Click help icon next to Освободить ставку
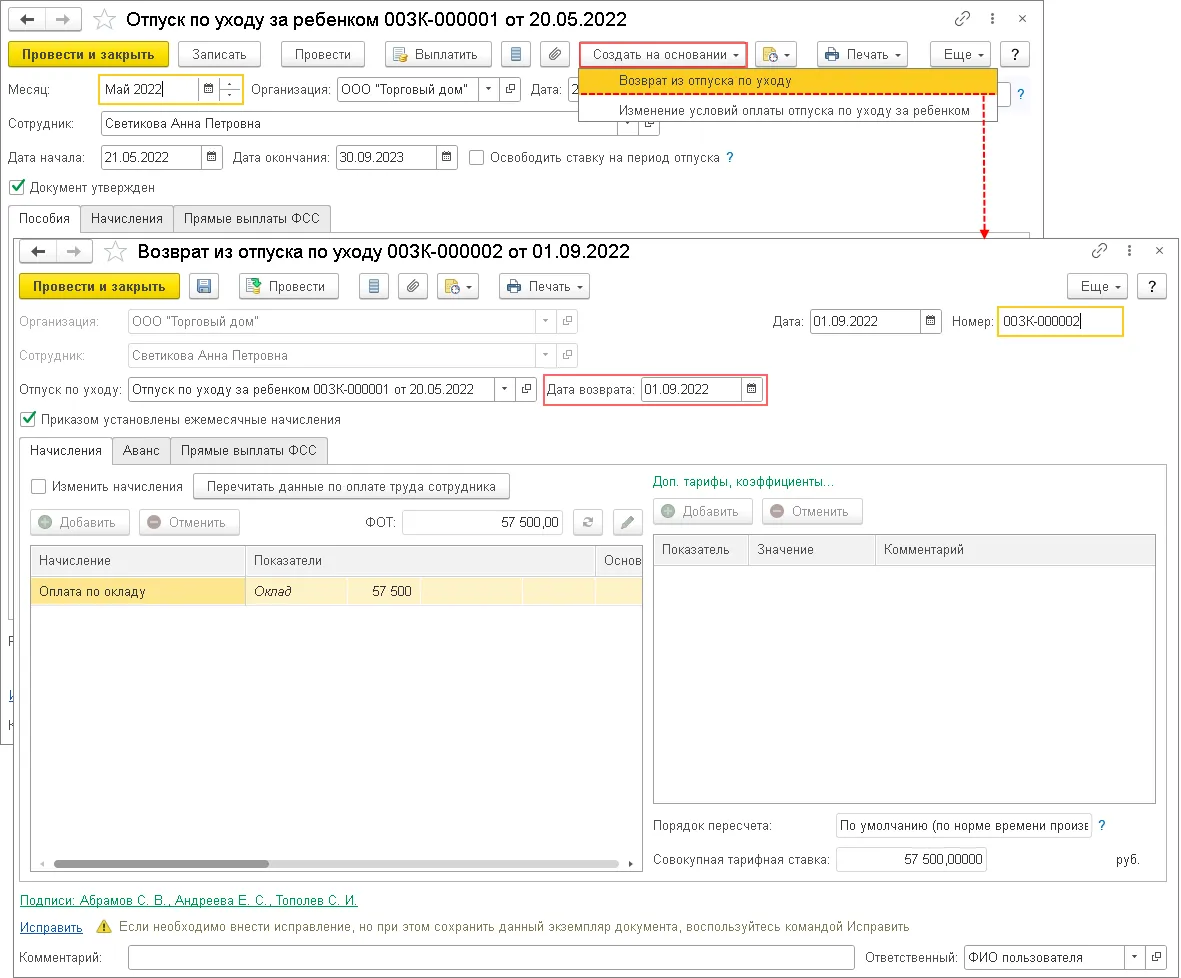This screenshot has width=1181, height=978. coord(729,157)
